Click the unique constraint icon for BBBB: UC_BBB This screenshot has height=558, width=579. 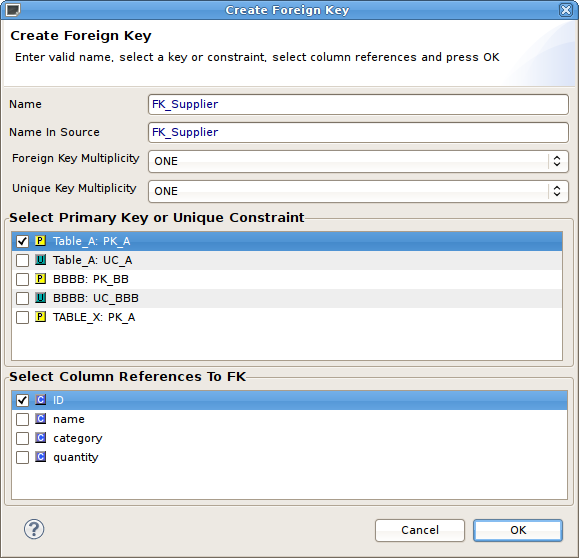click(40, 298)
